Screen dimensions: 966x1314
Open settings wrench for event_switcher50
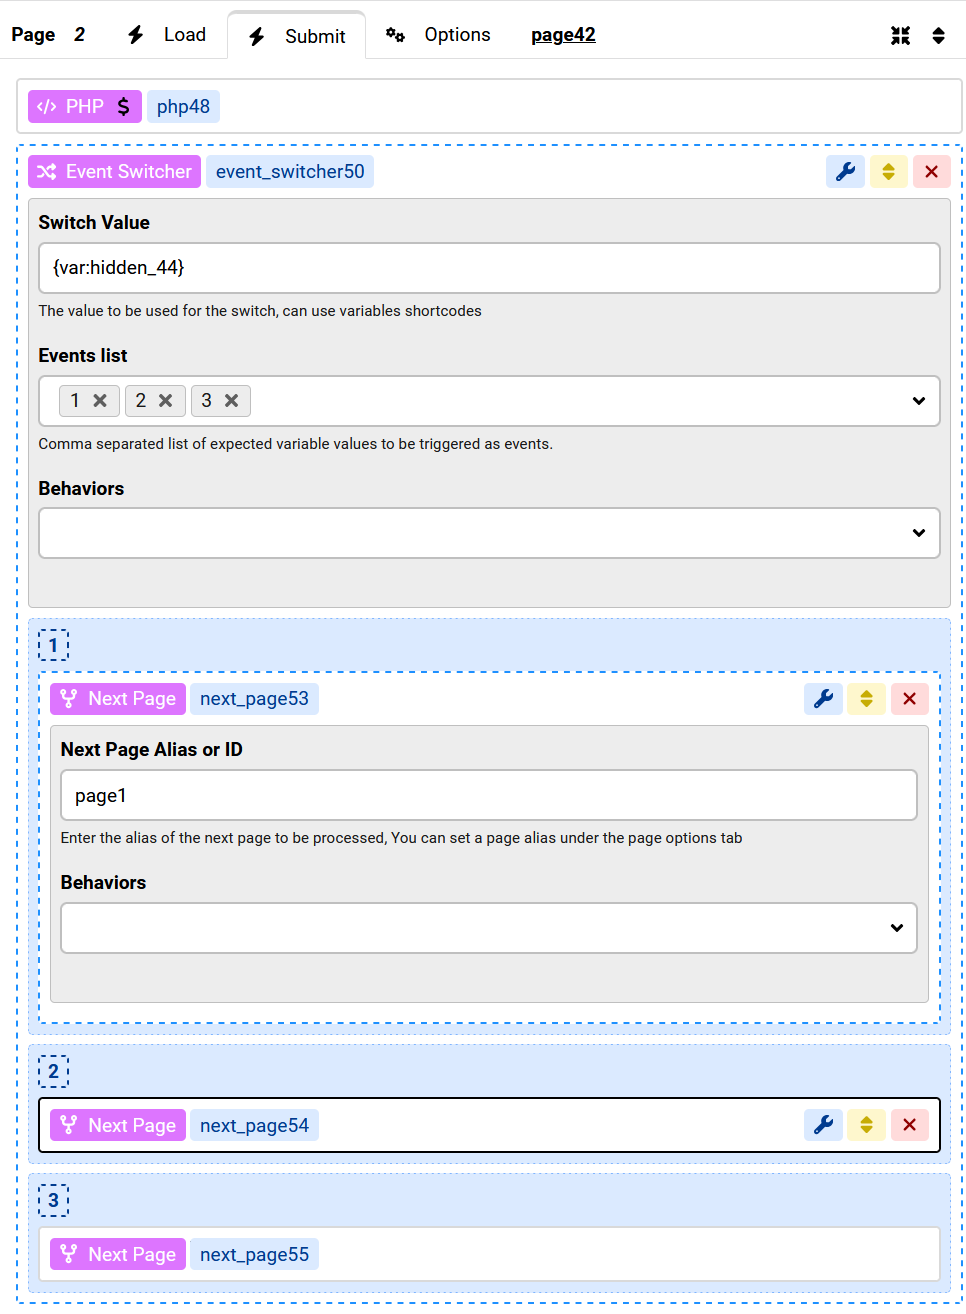[x=845, y=172]
